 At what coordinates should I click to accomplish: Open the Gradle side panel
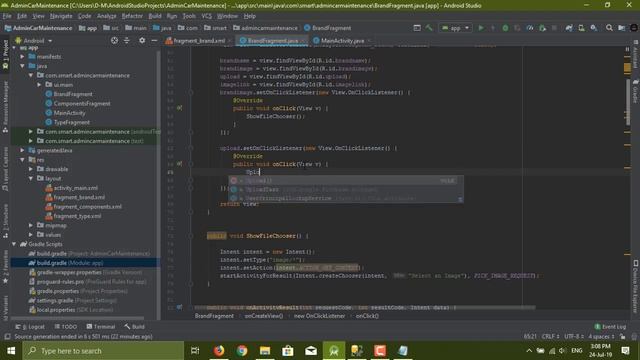tap(636, 91)
